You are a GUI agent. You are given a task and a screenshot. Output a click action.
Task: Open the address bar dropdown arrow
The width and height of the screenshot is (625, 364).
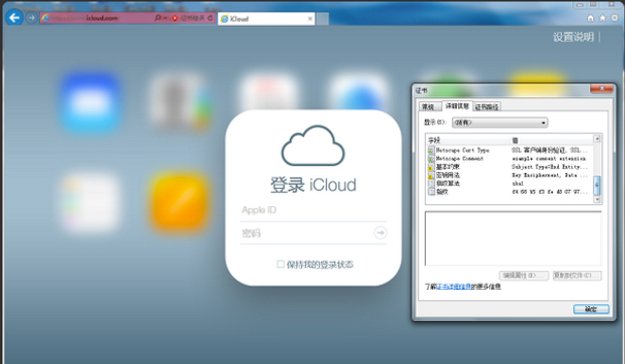[x=165, y=18]
